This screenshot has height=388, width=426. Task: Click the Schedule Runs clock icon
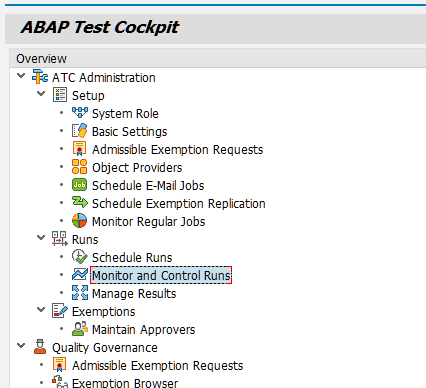click(80, 257)
